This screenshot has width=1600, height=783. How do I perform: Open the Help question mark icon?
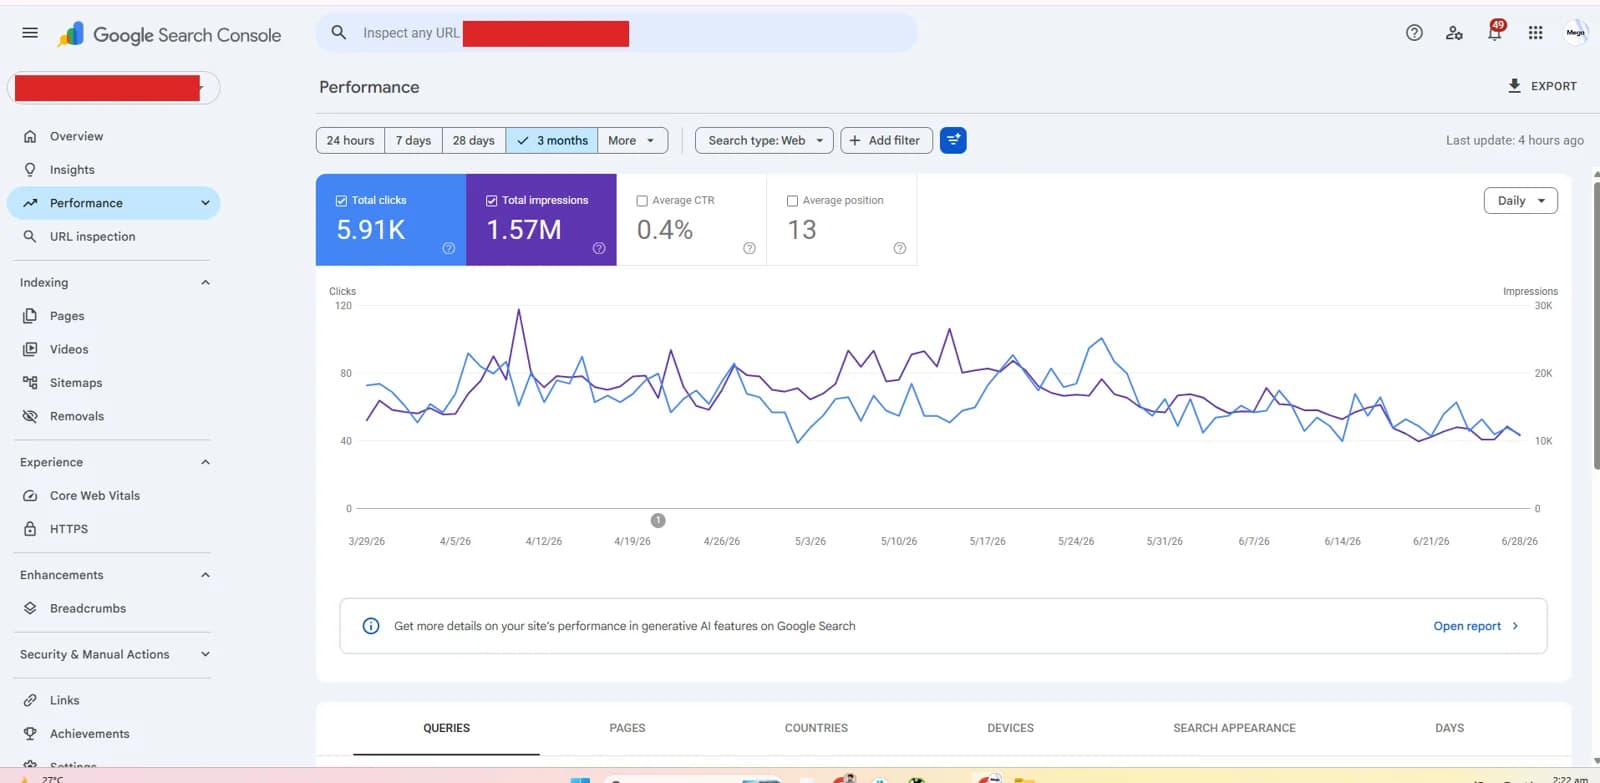(1414, 33)
